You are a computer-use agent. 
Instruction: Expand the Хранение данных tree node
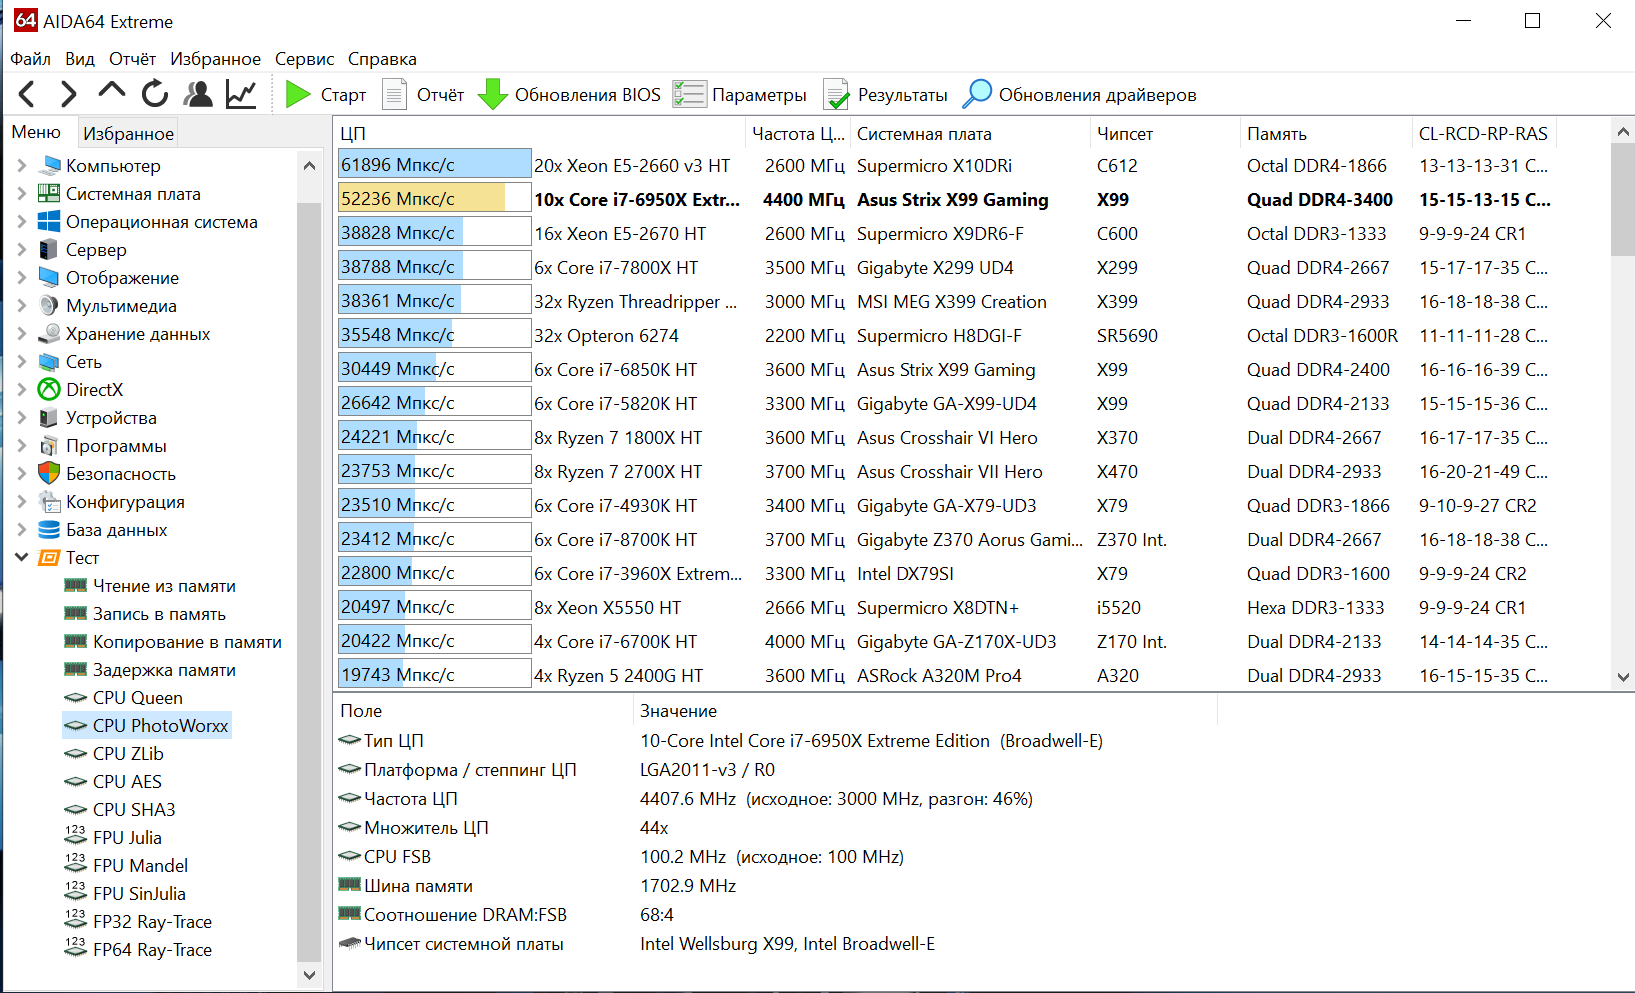click(22, 334)
